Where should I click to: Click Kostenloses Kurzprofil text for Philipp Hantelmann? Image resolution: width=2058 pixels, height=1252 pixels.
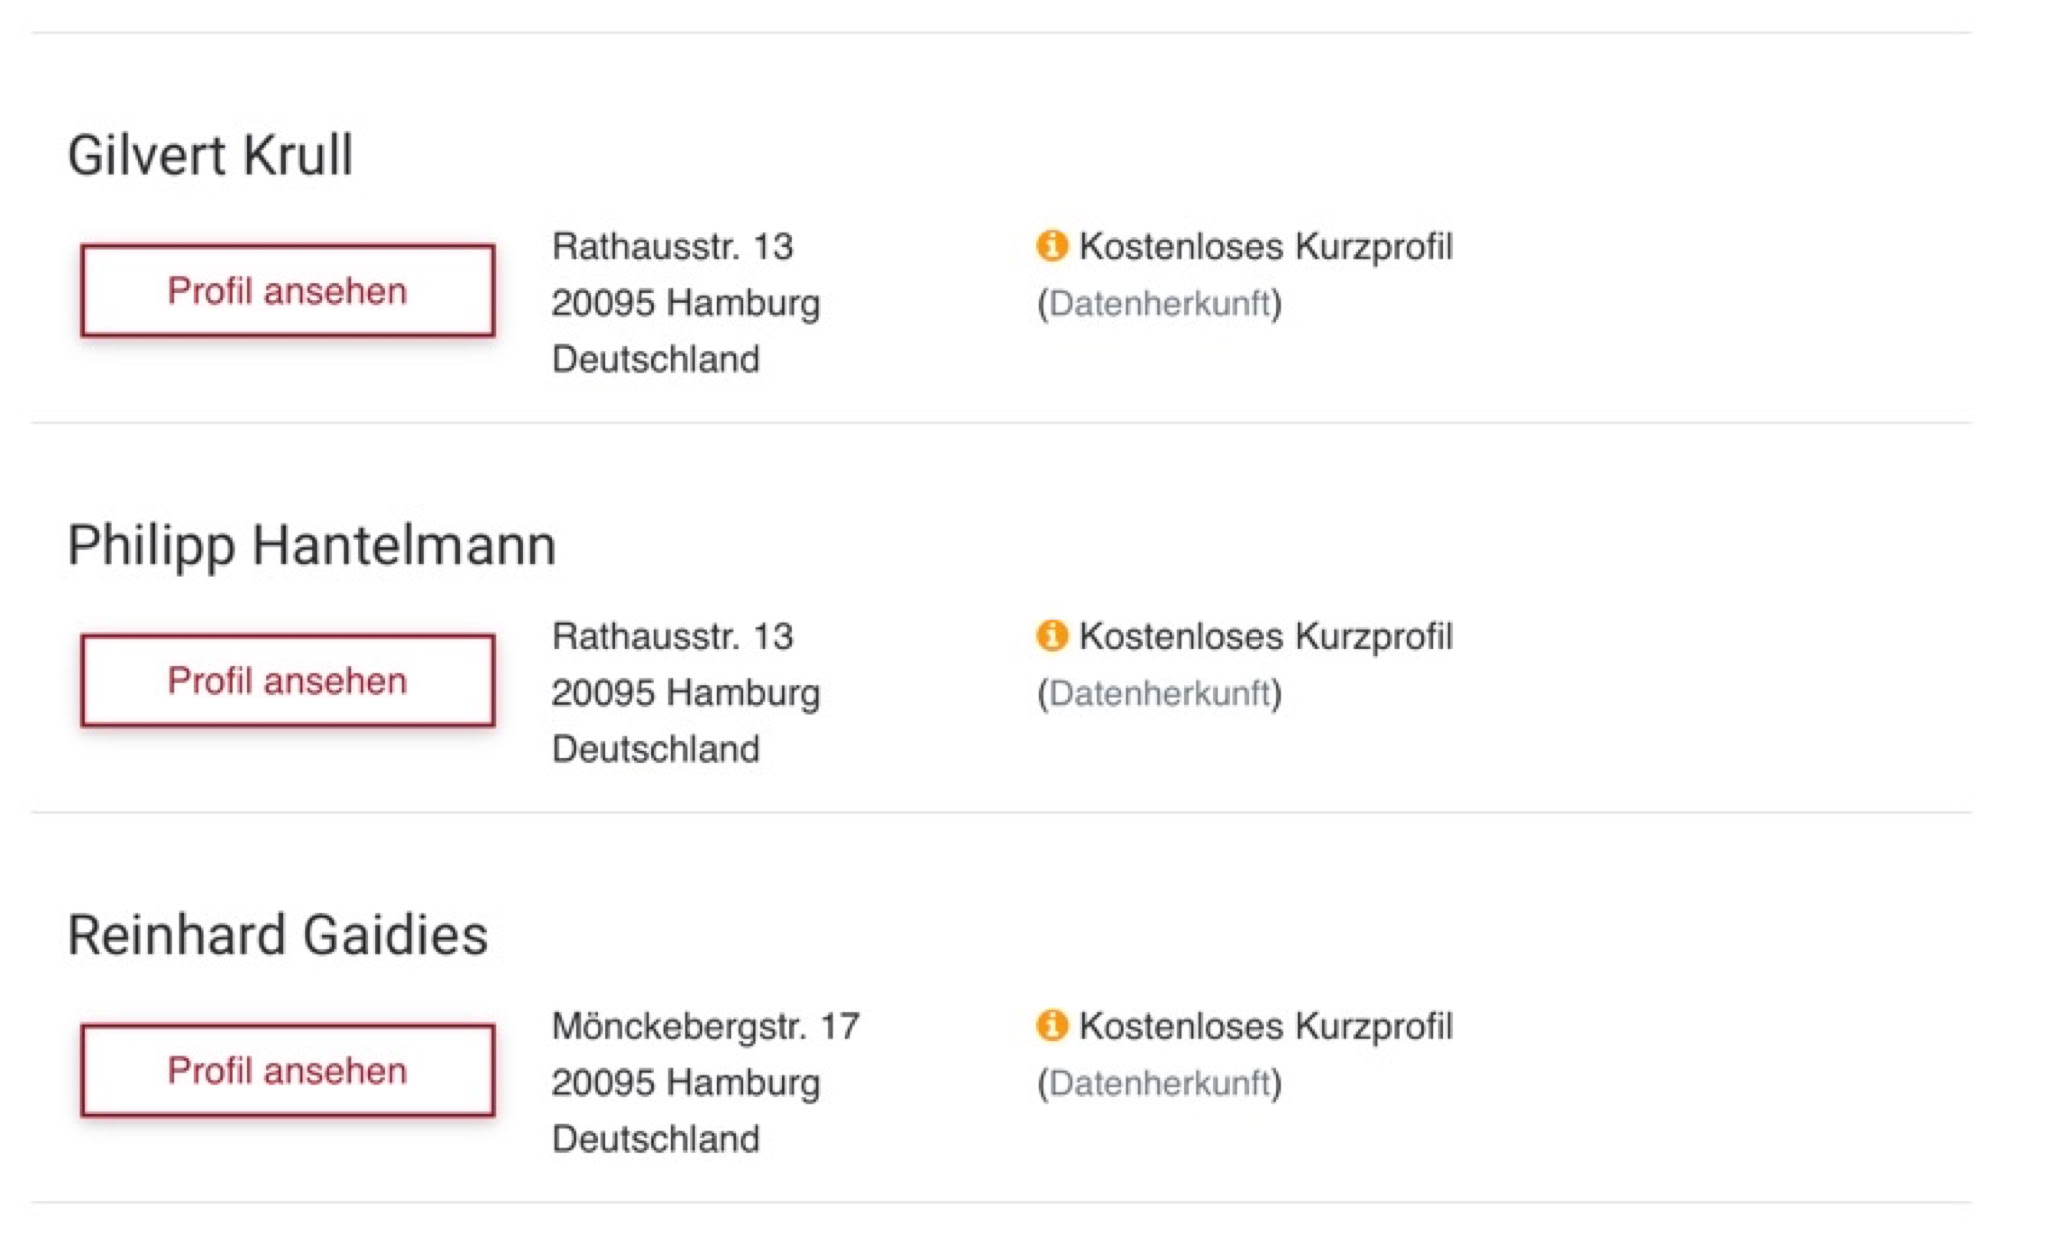pos(1265,636)
